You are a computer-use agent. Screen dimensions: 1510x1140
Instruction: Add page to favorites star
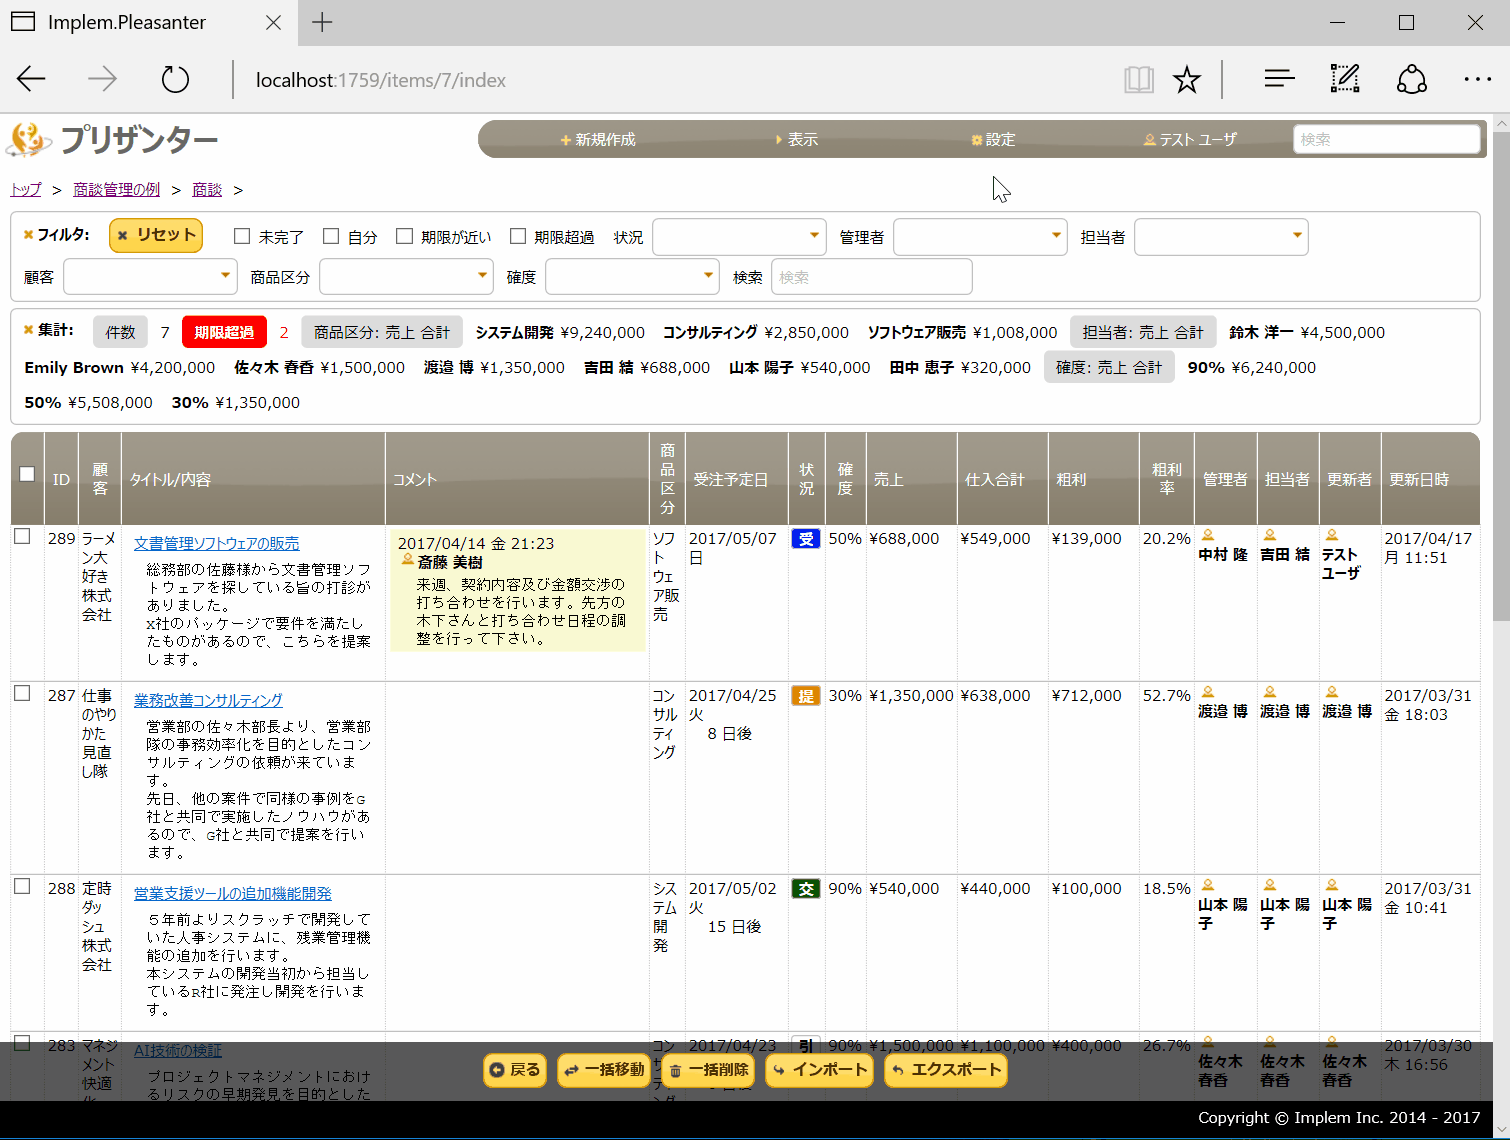click(x=1187, y=79)
